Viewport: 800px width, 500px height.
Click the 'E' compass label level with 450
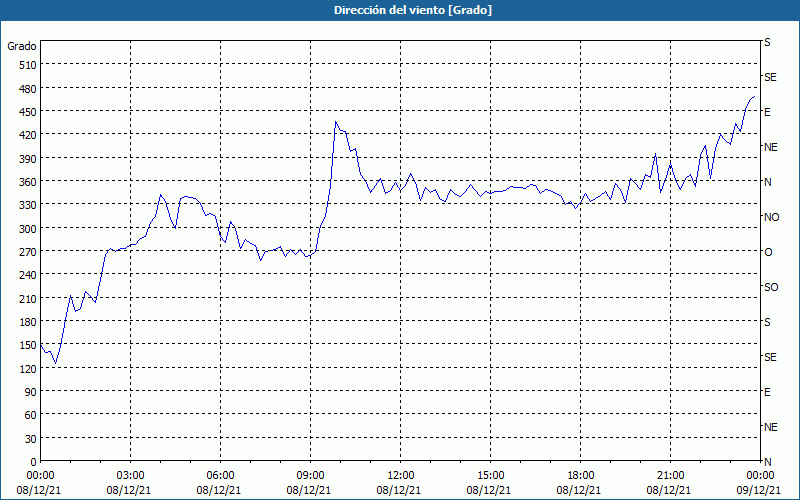[x=767, y=112]
